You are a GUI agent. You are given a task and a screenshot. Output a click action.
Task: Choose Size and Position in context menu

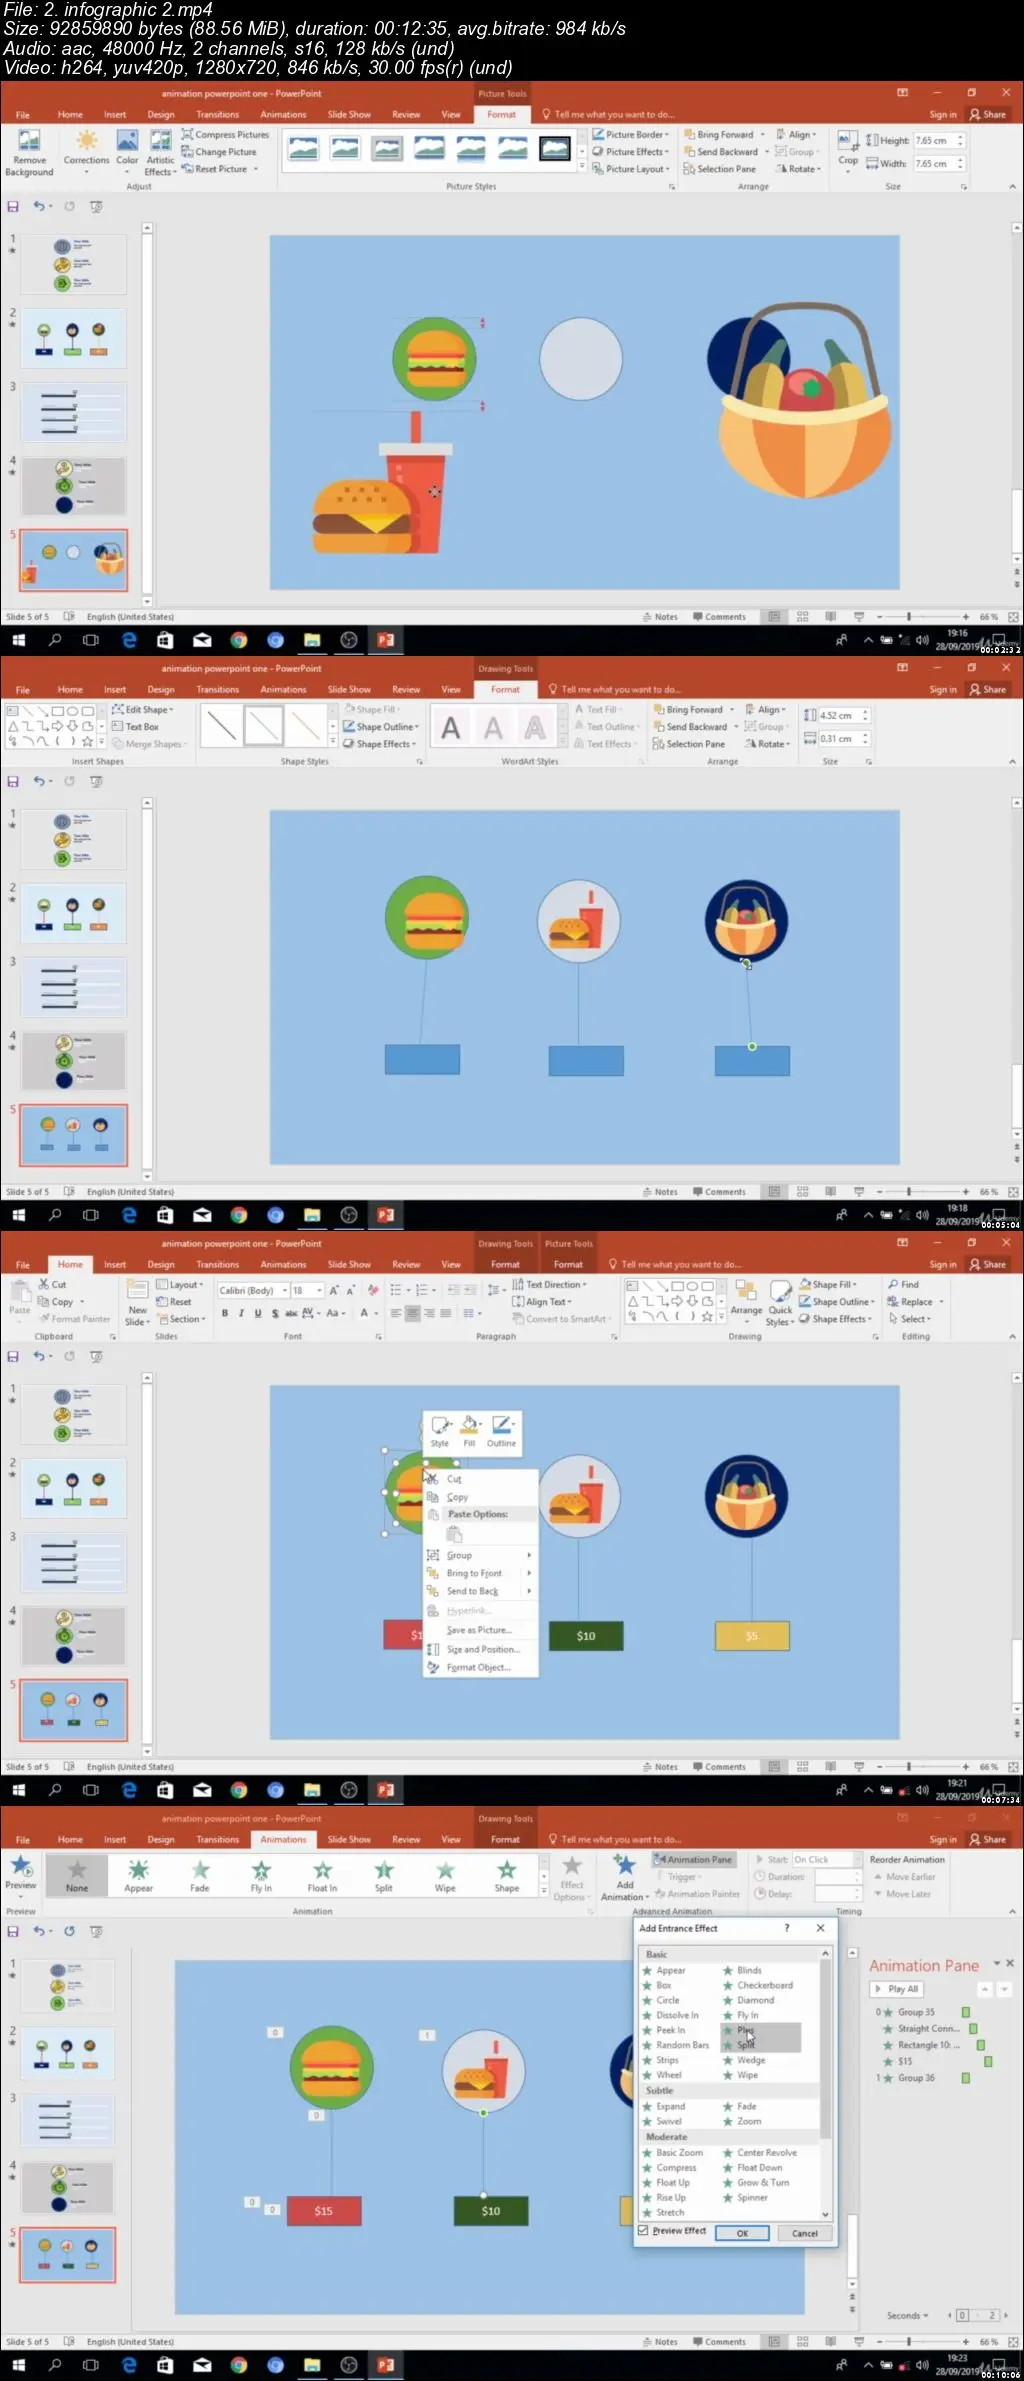click(x=480, y=1649)
